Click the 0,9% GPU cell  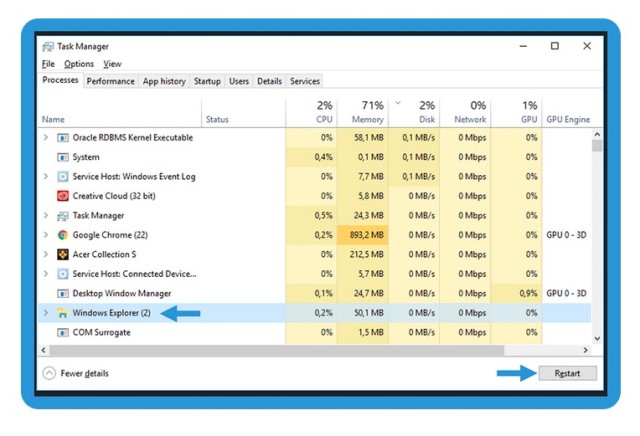tap(516, 293)
